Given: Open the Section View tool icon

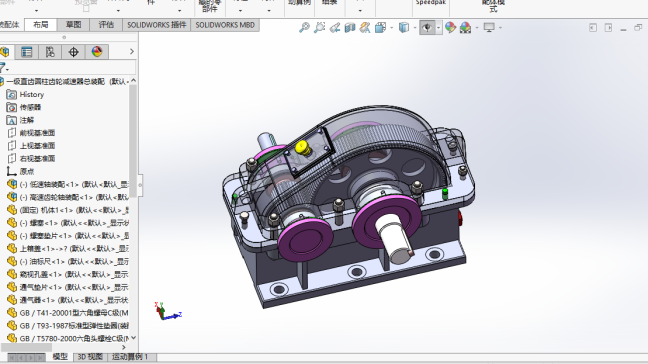Looking at the screenshot, I should point(350,28).
